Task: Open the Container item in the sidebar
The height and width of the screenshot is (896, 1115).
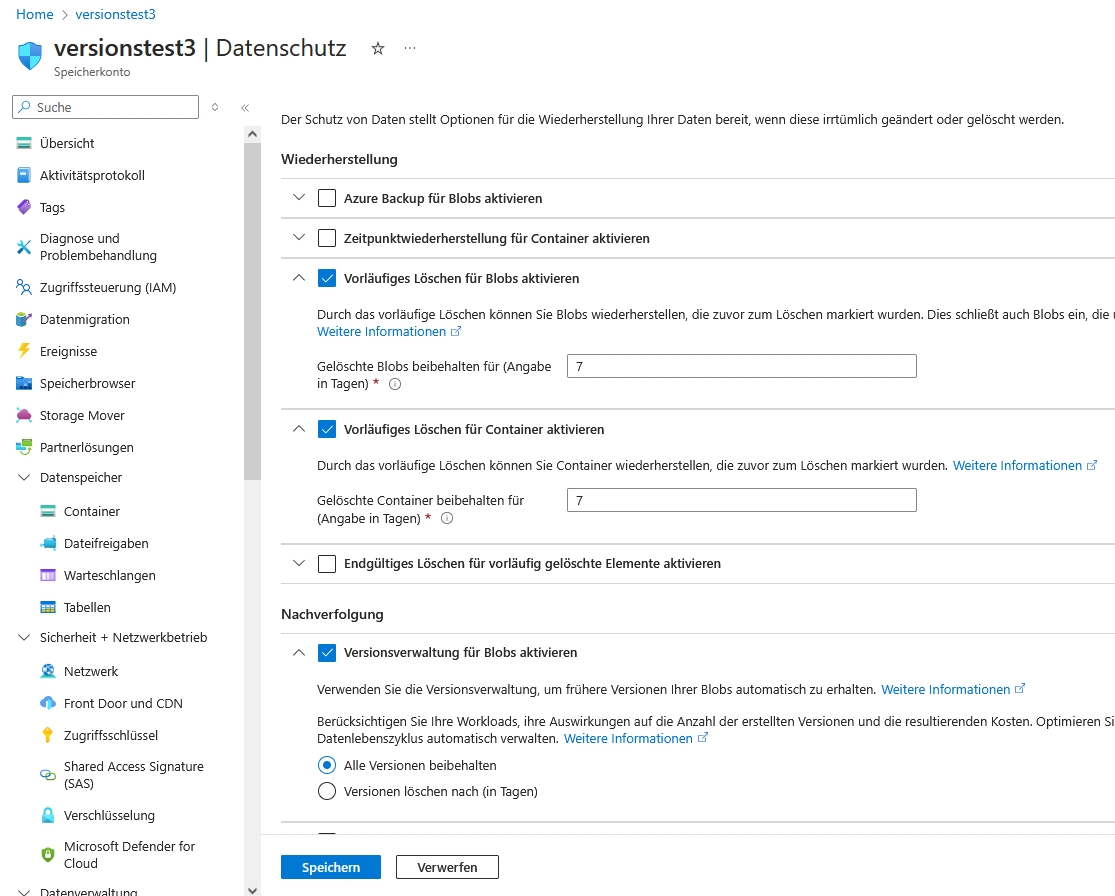Action: tap(91, 511)
